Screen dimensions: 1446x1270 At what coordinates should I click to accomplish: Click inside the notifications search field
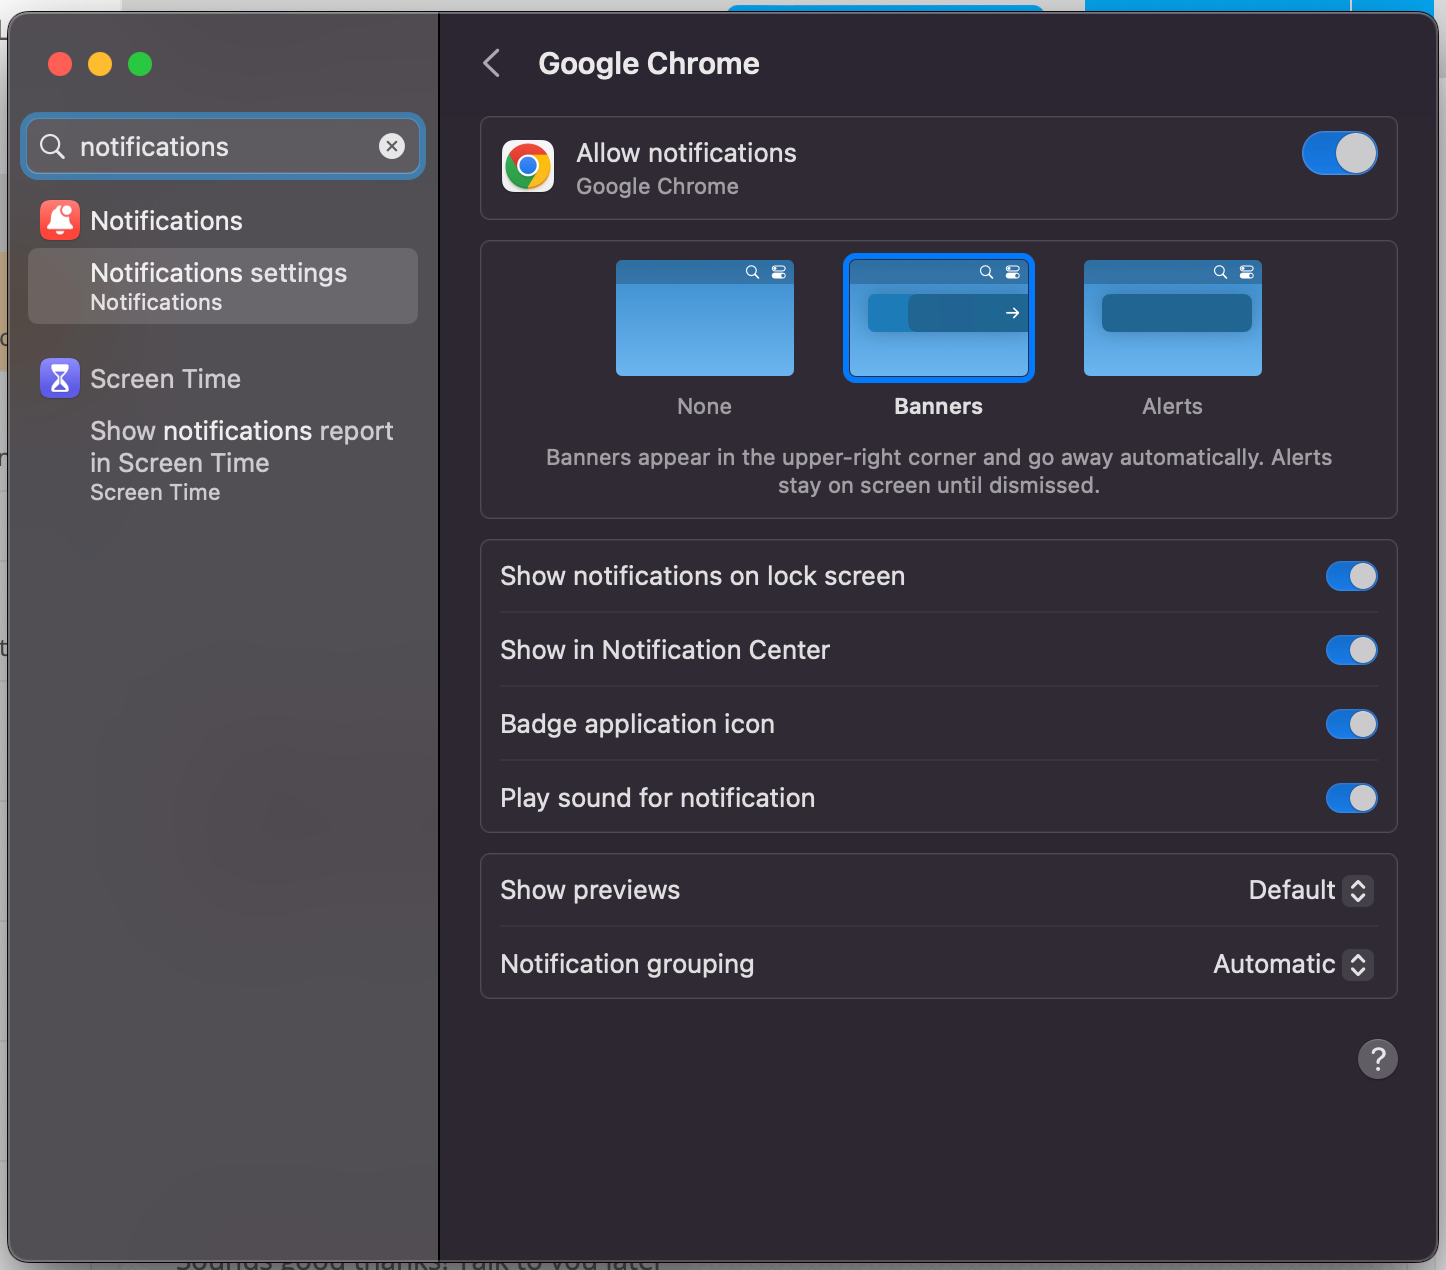(200, 146)
